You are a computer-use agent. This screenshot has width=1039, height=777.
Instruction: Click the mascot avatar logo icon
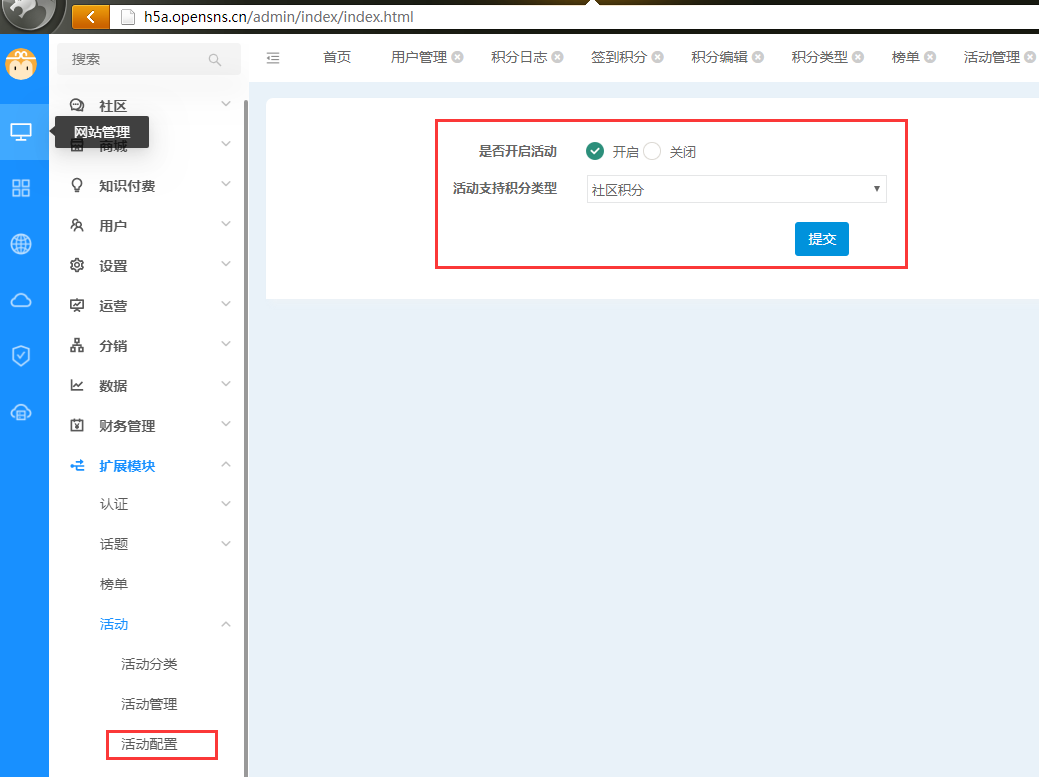click(21, 64)
